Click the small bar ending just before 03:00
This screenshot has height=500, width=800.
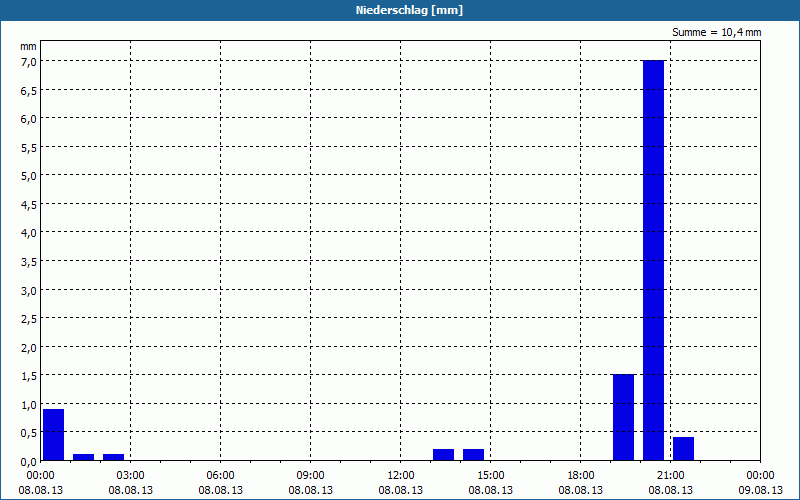pyautogui.click(x=113, y=457)
